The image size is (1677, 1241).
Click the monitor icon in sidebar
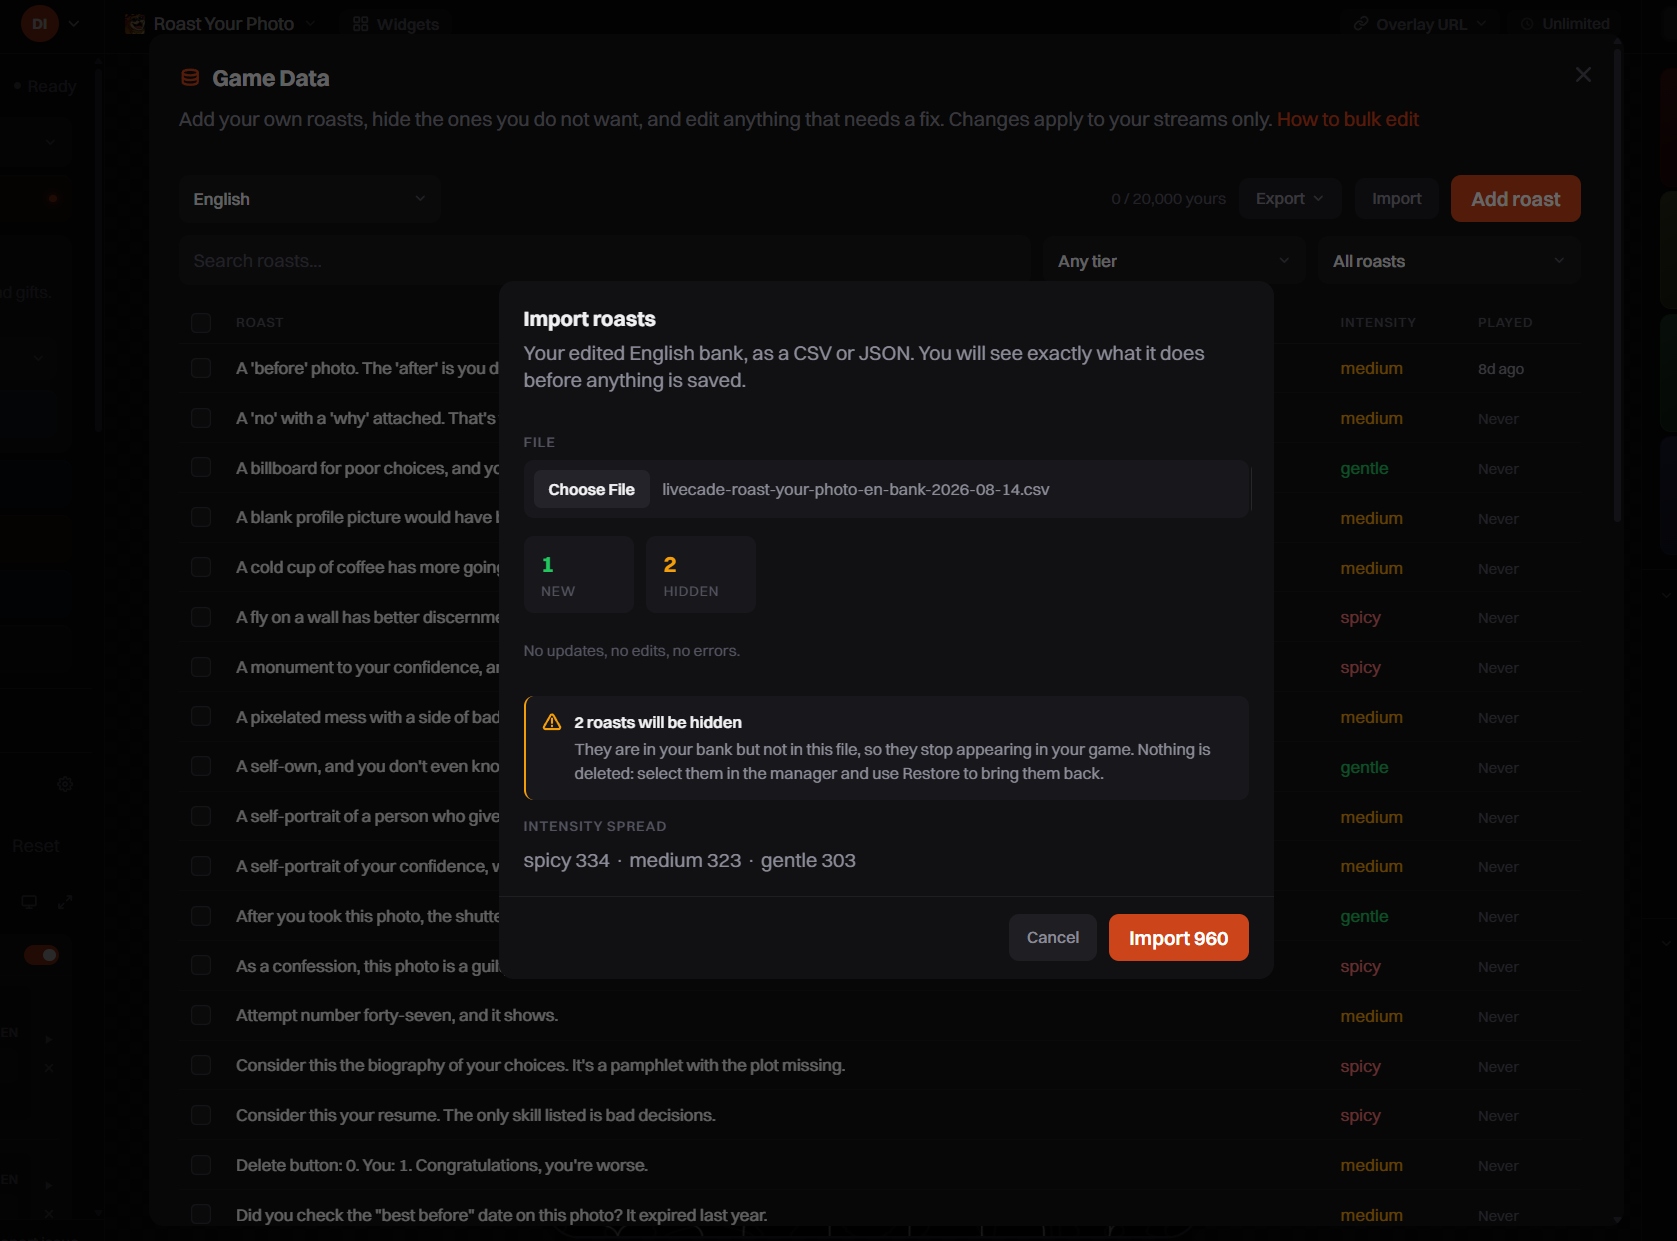(29, 902)
